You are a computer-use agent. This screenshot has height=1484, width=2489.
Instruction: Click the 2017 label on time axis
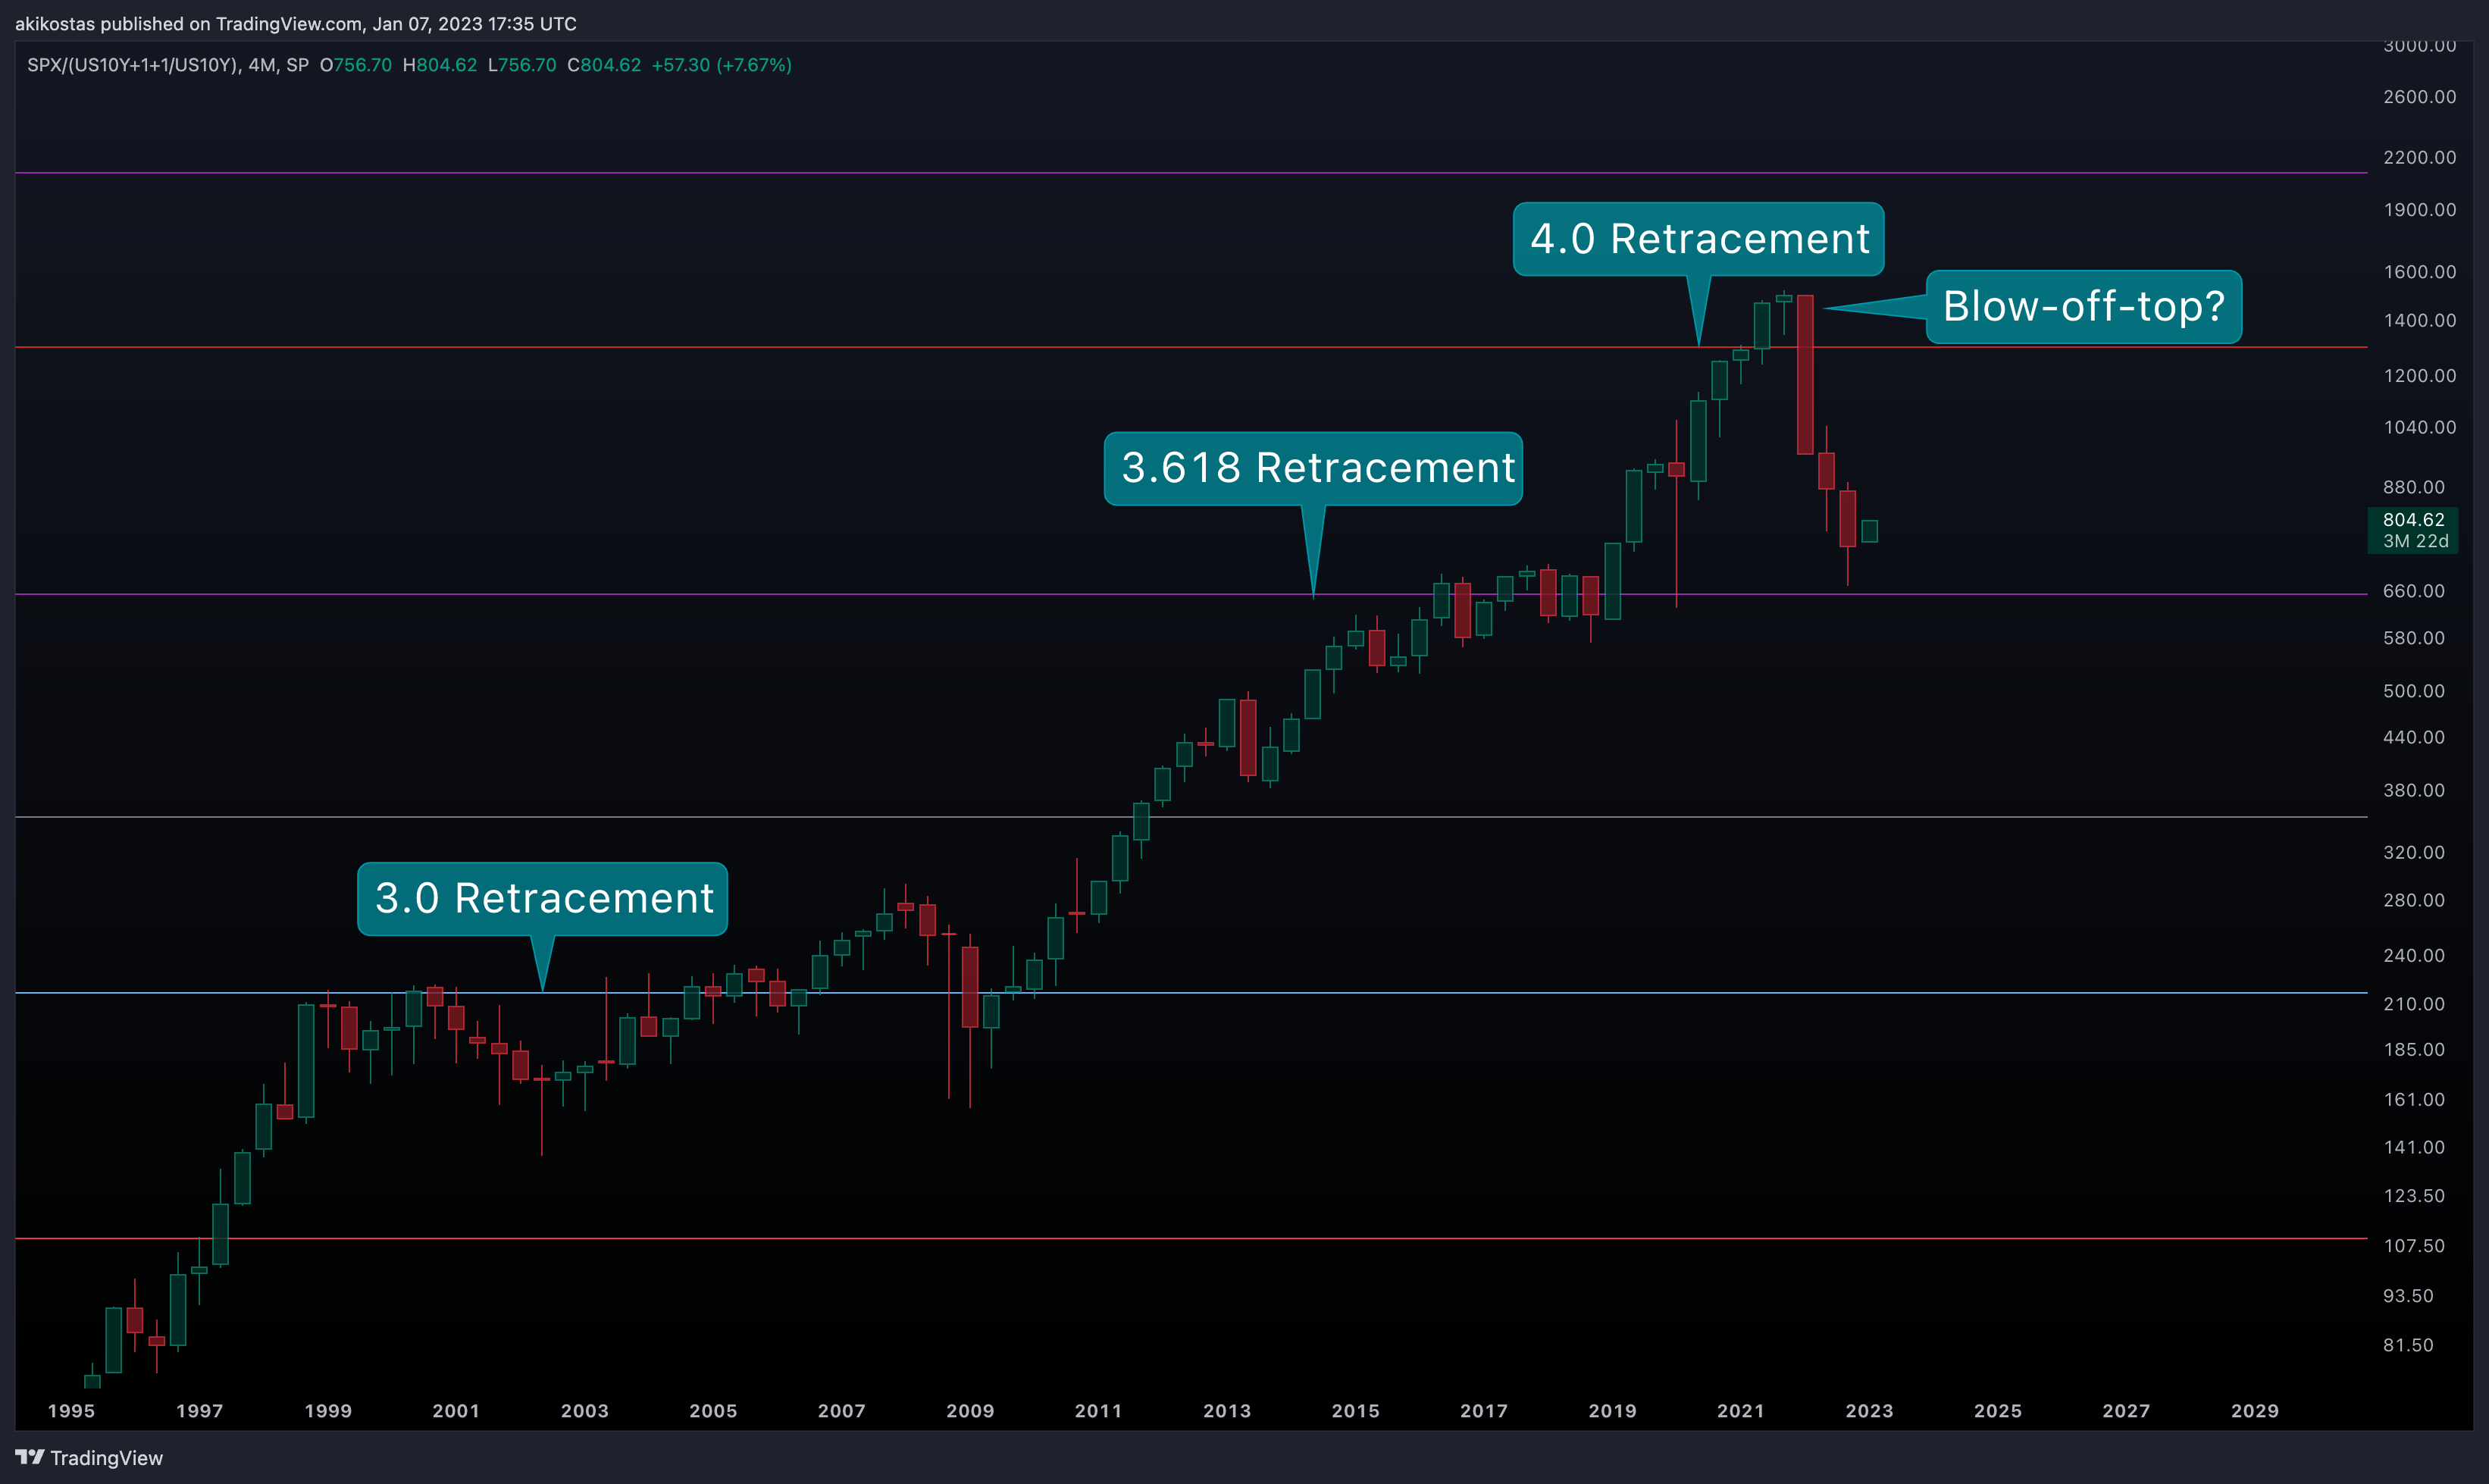[1484, 1411]
